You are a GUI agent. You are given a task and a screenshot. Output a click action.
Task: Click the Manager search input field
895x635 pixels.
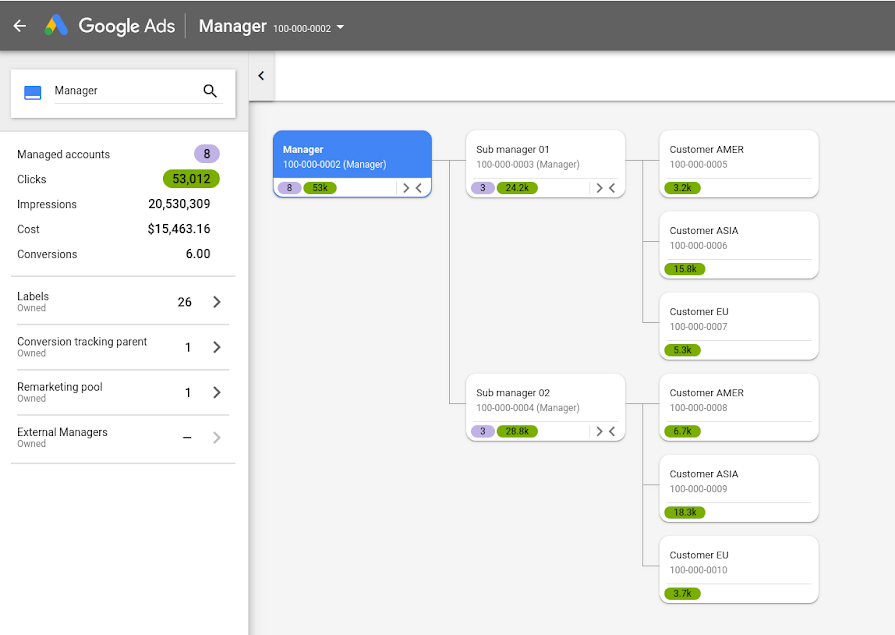(120, 90)
